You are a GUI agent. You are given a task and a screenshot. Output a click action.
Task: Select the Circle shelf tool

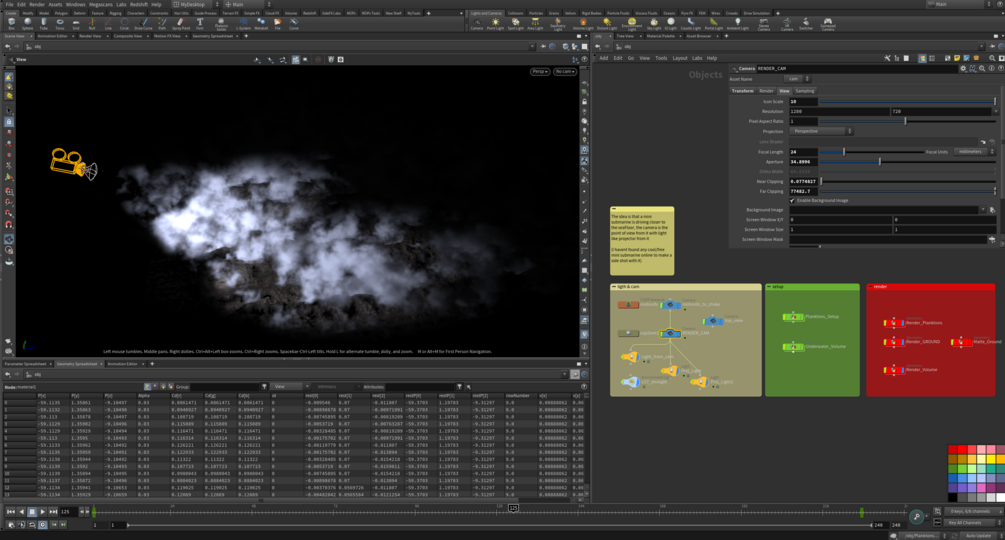124,24
